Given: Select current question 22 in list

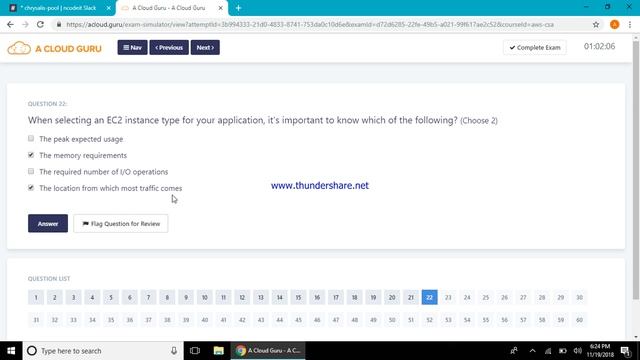Looking at the screenshot, I should (x=429, y=297).
